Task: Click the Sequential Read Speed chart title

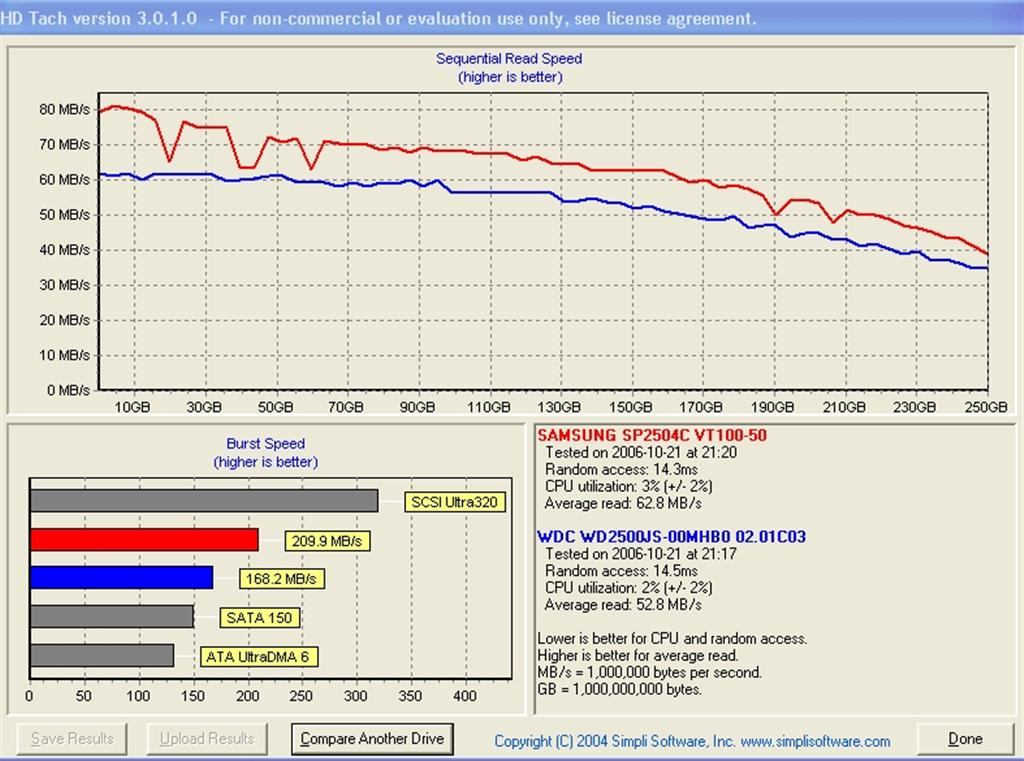Action: pyautogui.click(x=509, y=59)
